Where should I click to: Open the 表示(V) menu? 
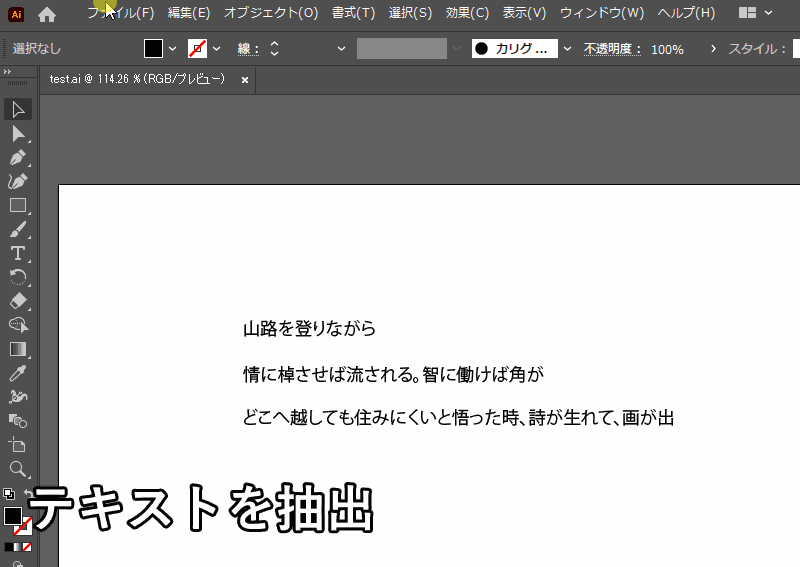click(524, 13)
